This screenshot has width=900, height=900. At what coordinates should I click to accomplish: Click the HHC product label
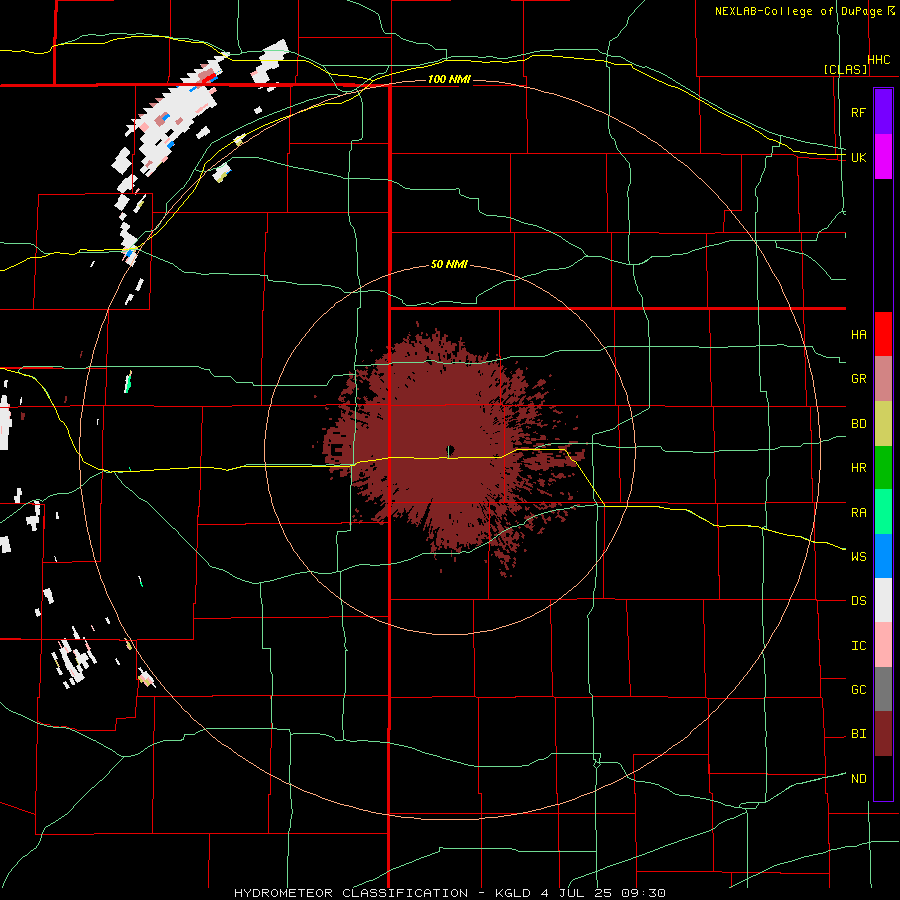point(879,60)
